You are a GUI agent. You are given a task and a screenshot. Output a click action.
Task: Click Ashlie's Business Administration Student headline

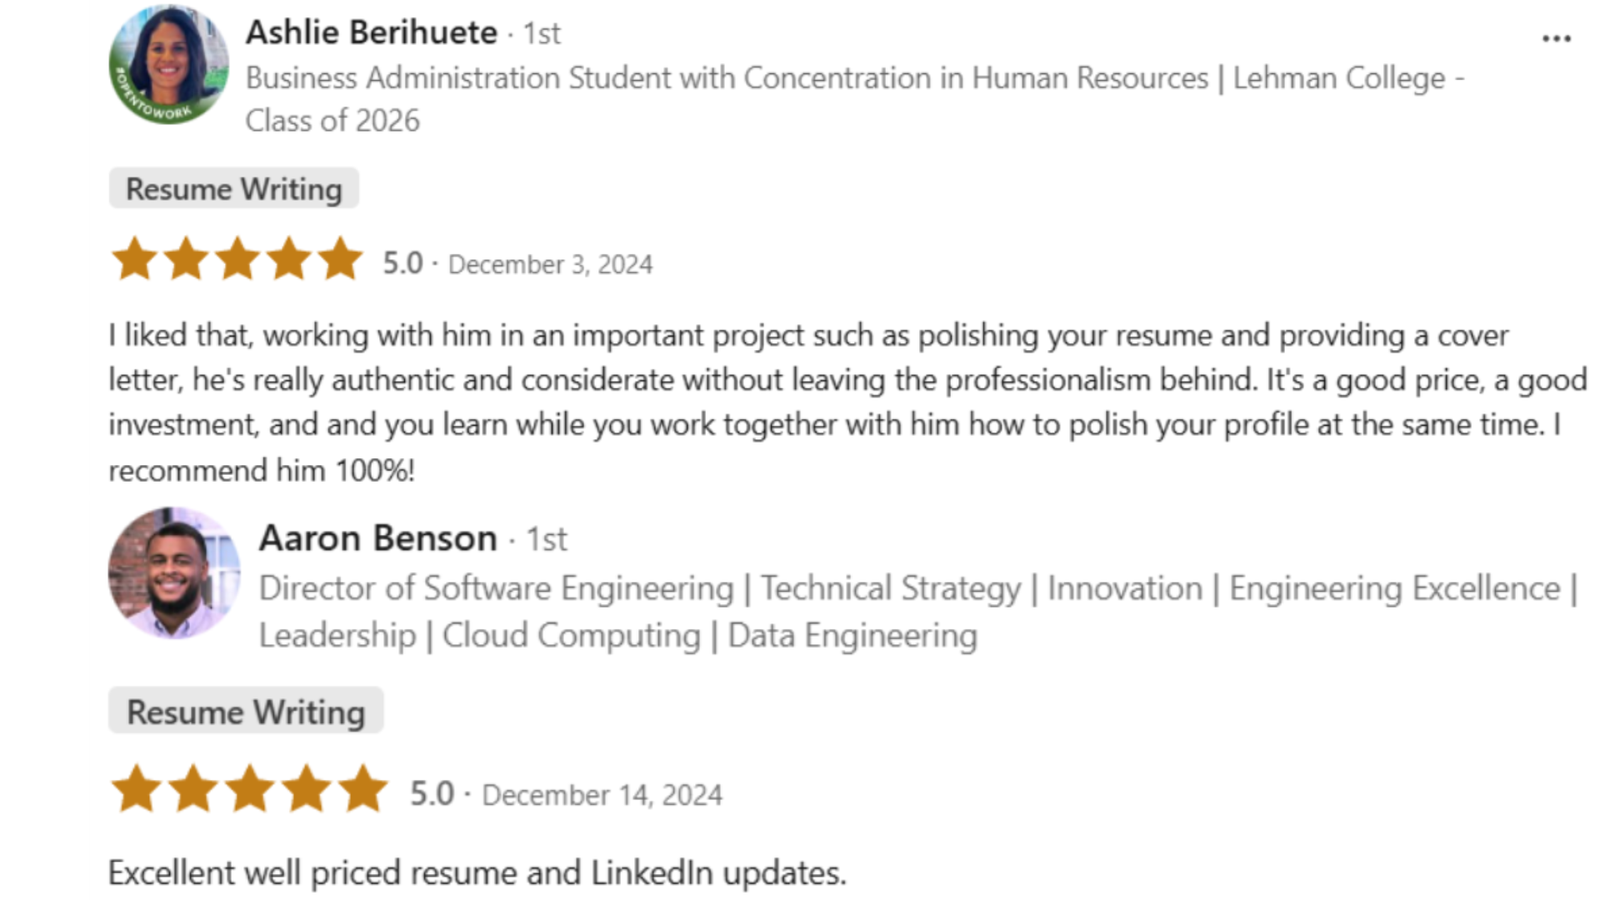tap(855, 99)
